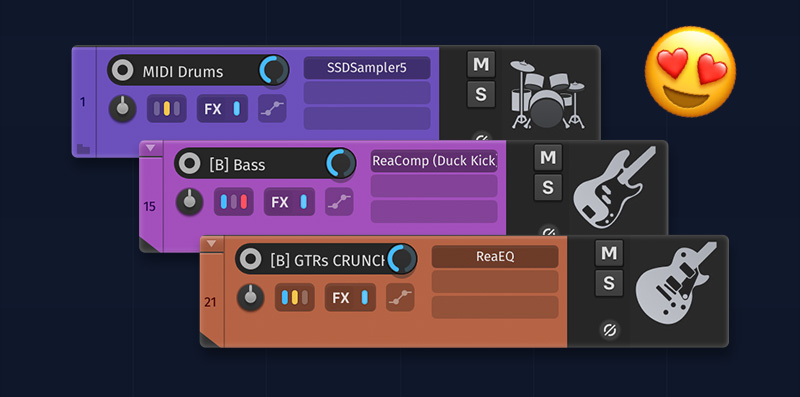Click the third empty FX slot on [B] Bass
The width and height of the screenshot is (800, 397).
tap(434, 211)
